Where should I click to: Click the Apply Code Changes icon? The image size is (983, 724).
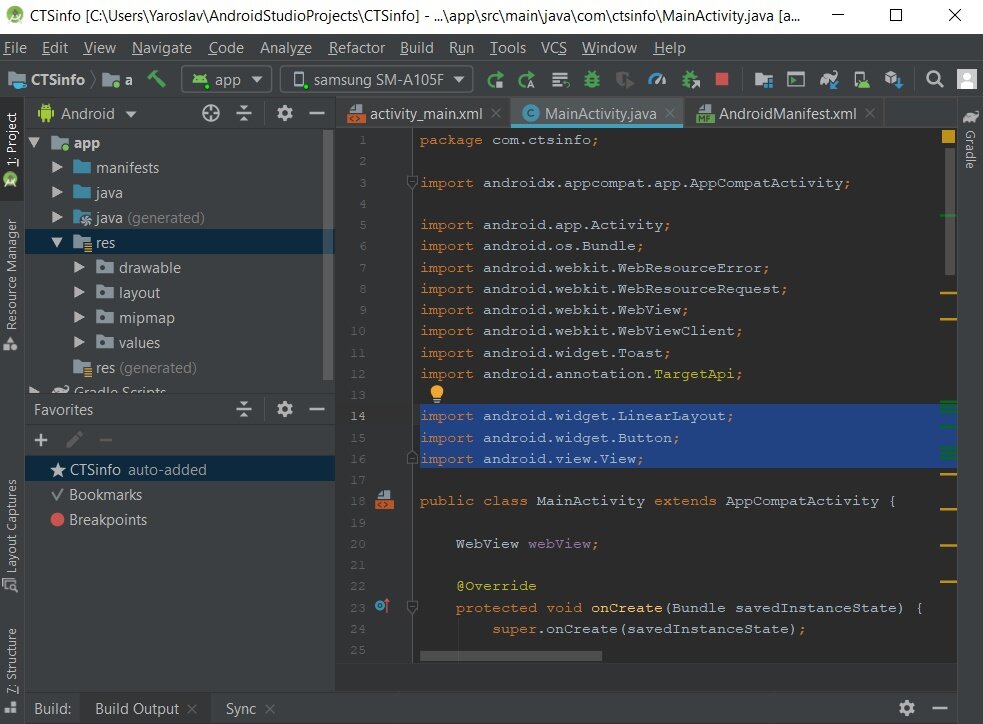(560, 80)
